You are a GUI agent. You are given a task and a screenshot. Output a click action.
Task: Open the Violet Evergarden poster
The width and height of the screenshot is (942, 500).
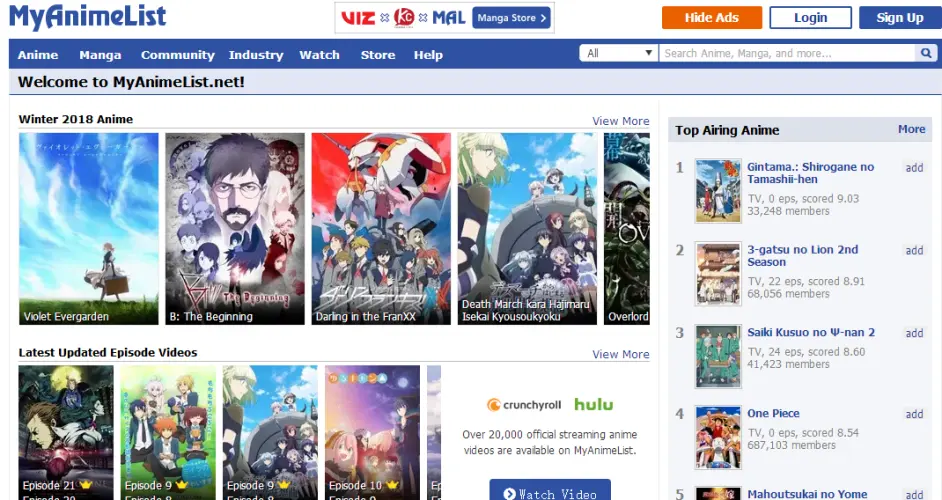pyautogui.click(x=89, y=229)
